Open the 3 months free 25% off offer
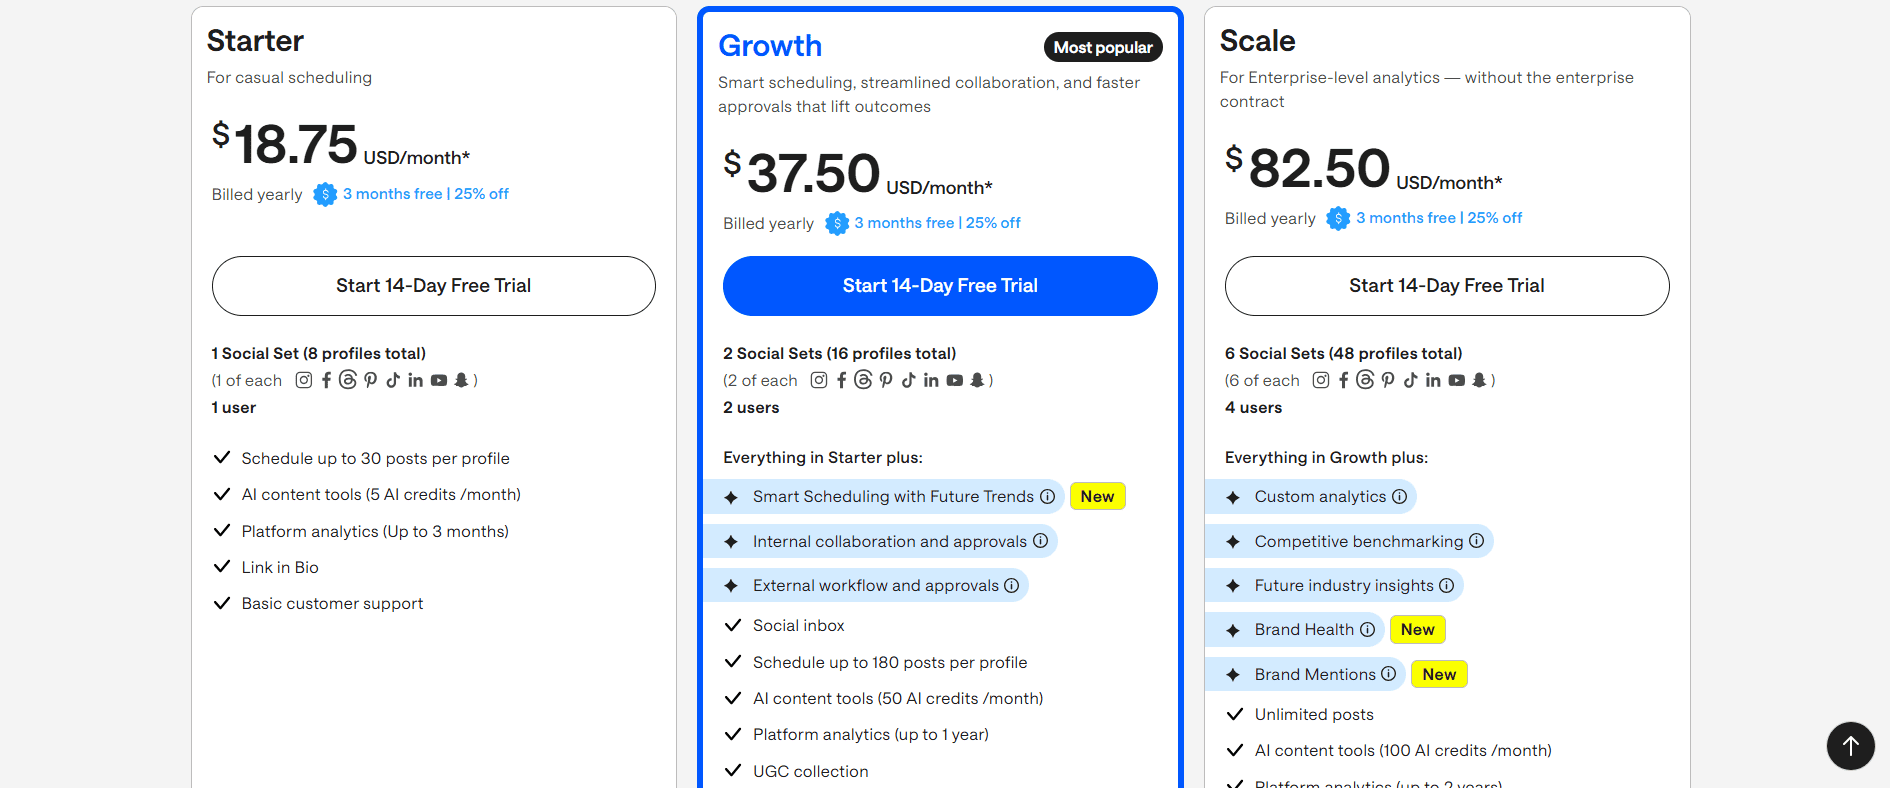The image size is (1890, 788). point(937,222)
